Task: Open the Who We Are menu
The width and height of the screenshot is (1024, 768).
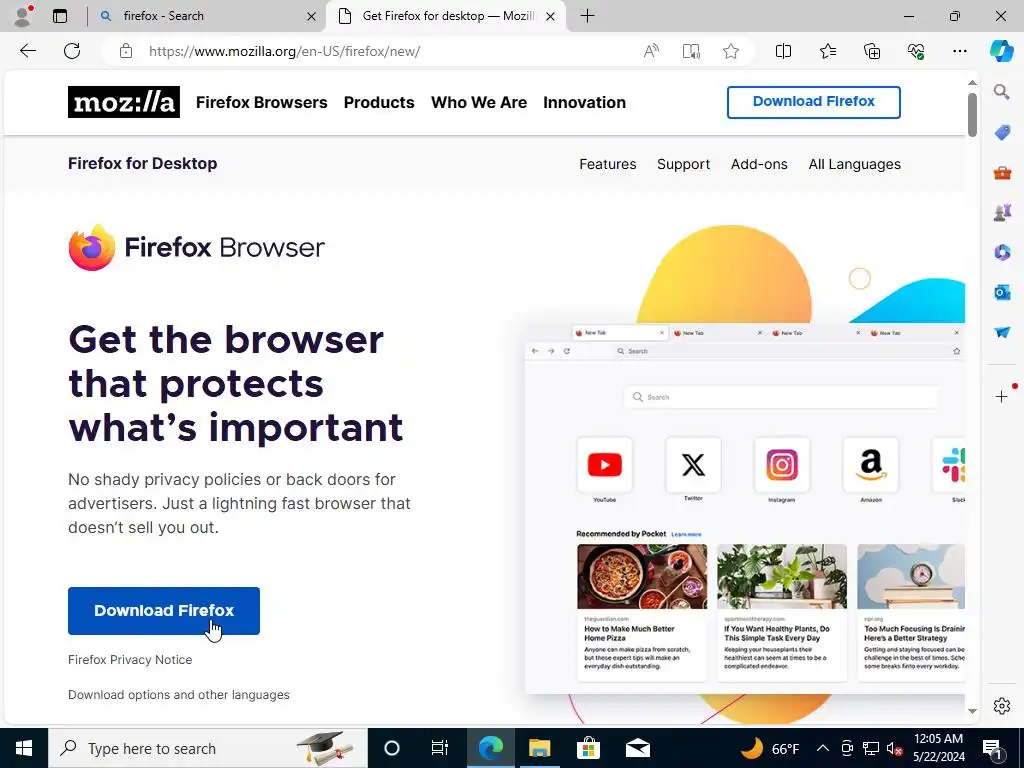Action: point(479,103)
